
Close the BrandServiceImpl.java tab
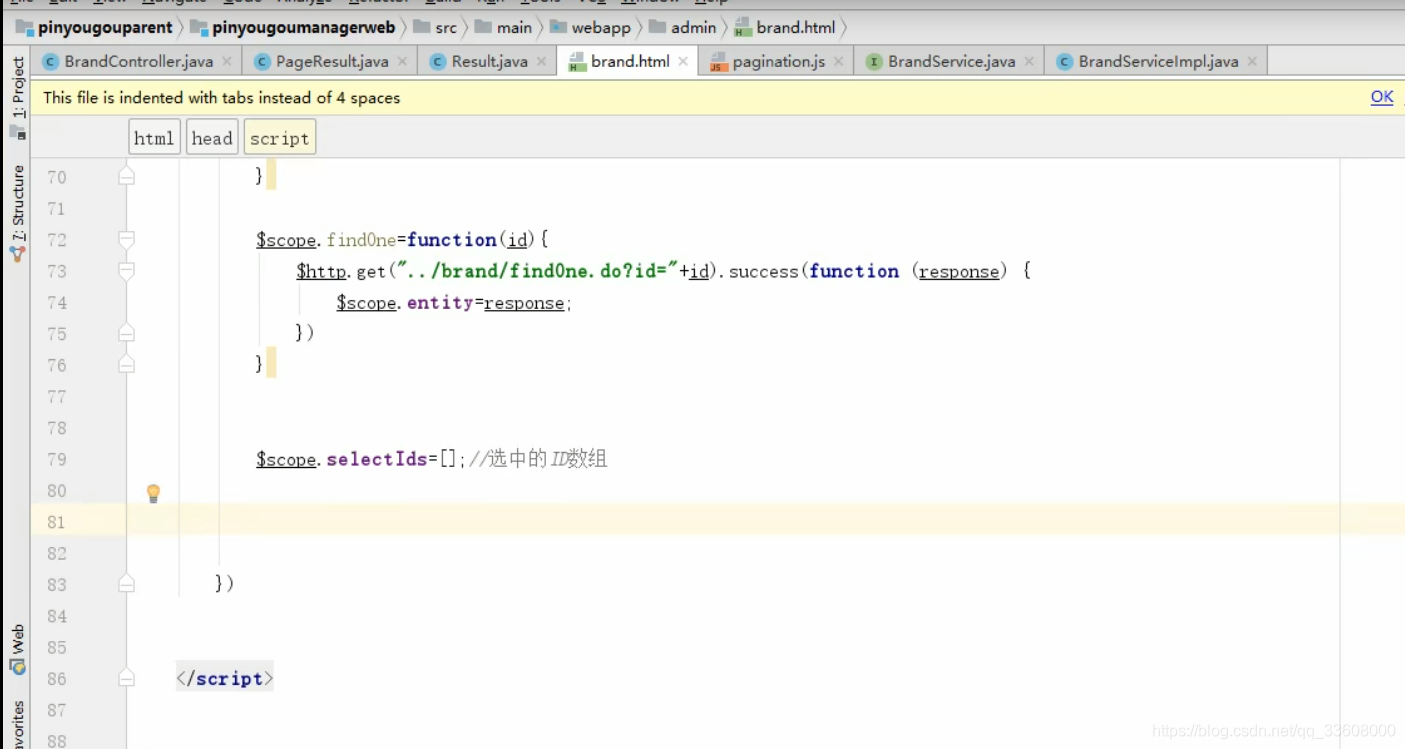1252,62
